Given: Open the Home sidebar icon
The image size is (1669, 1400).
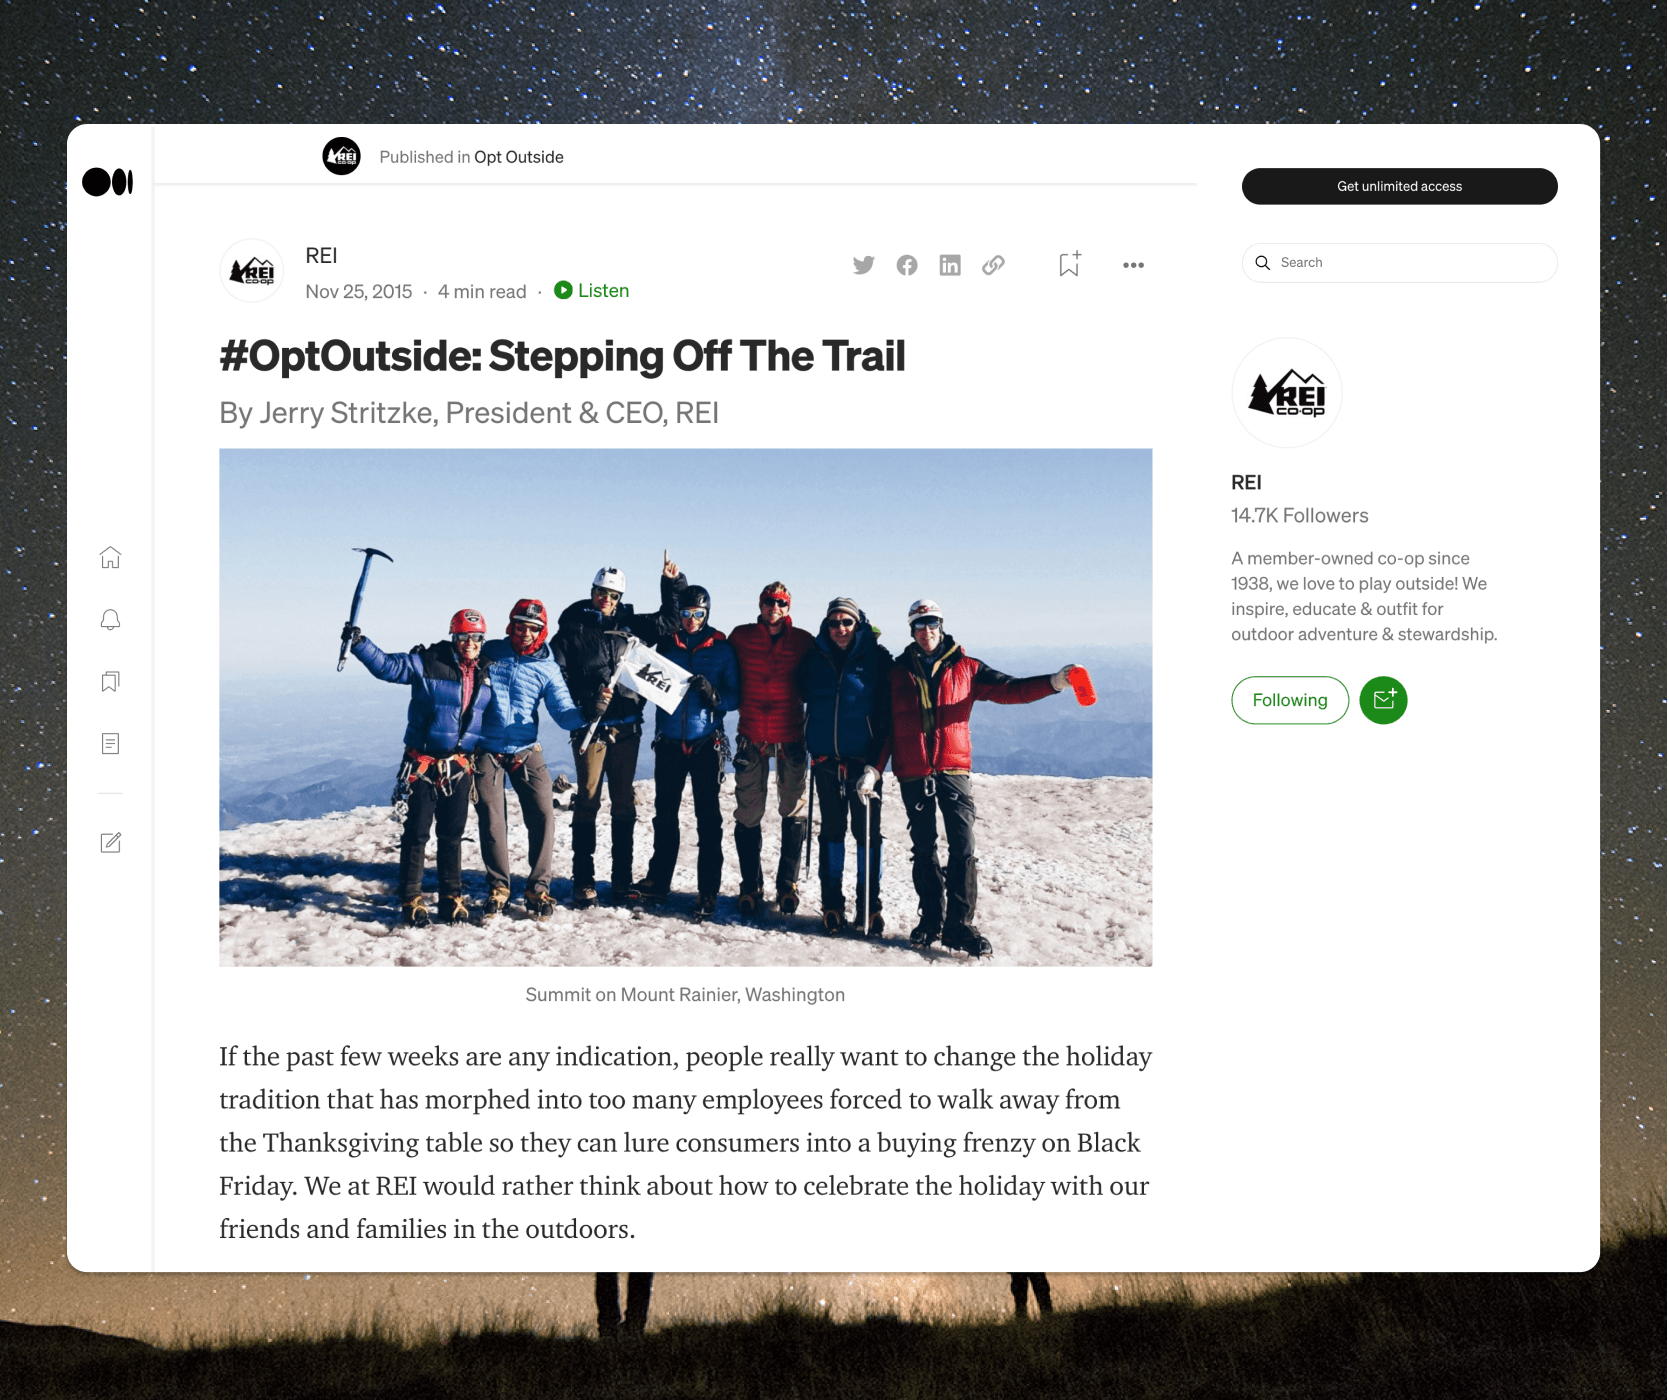Looking at the screenshot, I should tap(110, 557).
